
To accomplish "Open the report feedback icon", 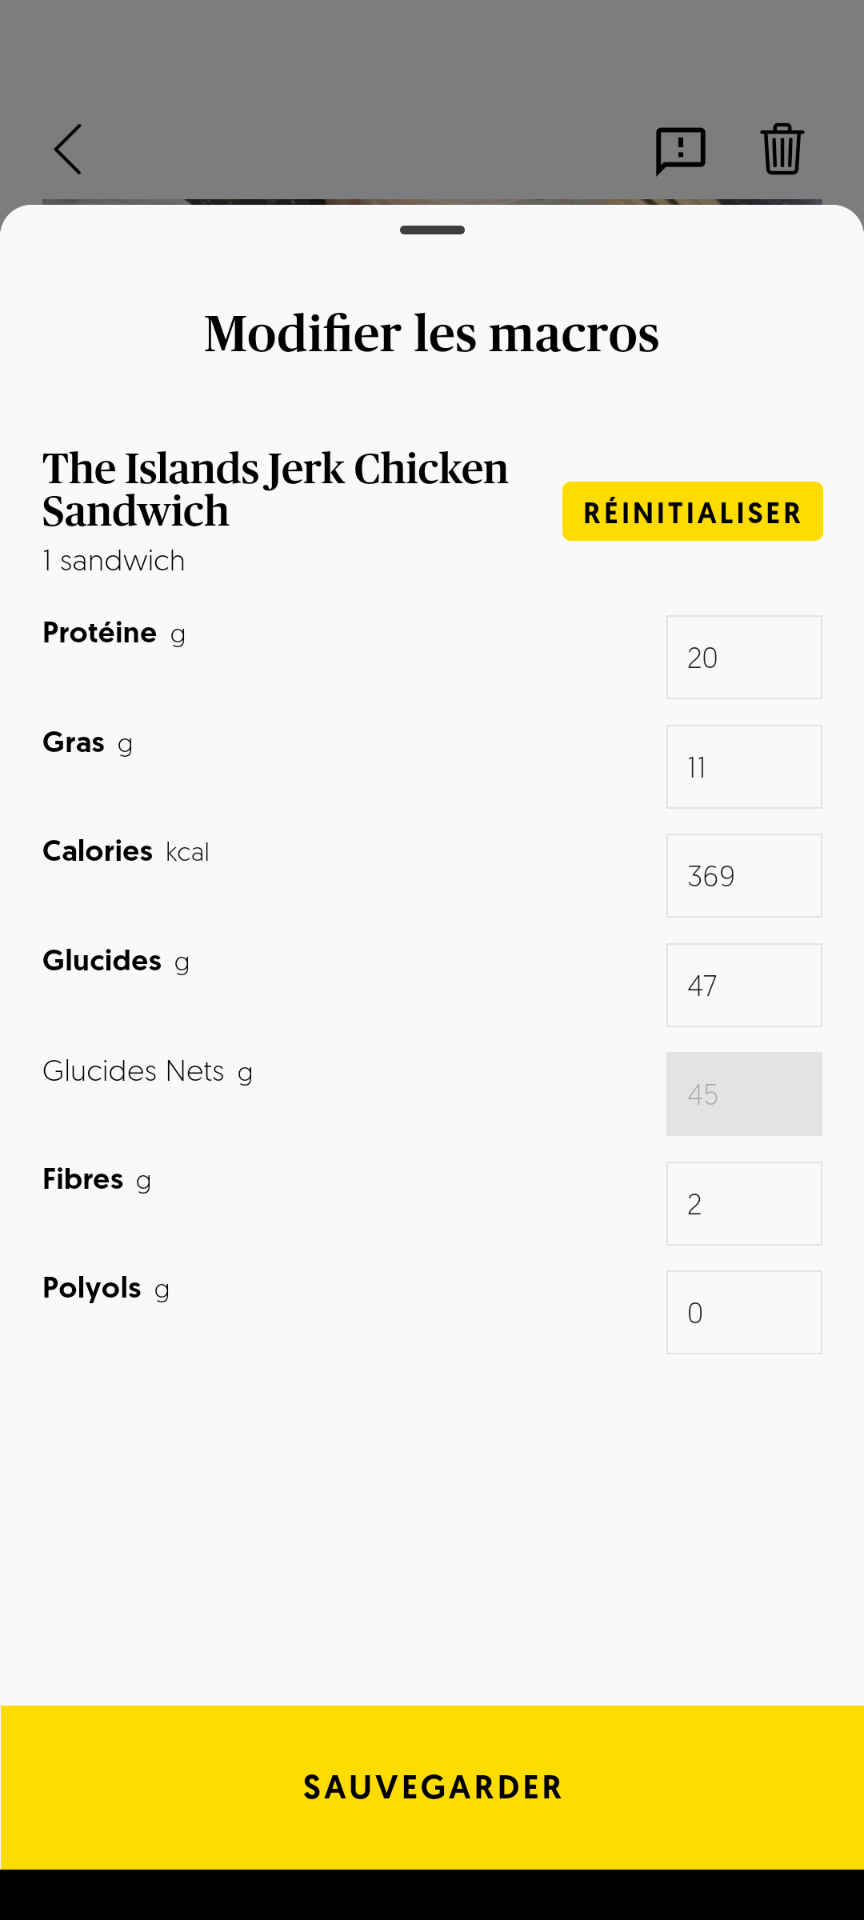I will [x=680, y=150].
